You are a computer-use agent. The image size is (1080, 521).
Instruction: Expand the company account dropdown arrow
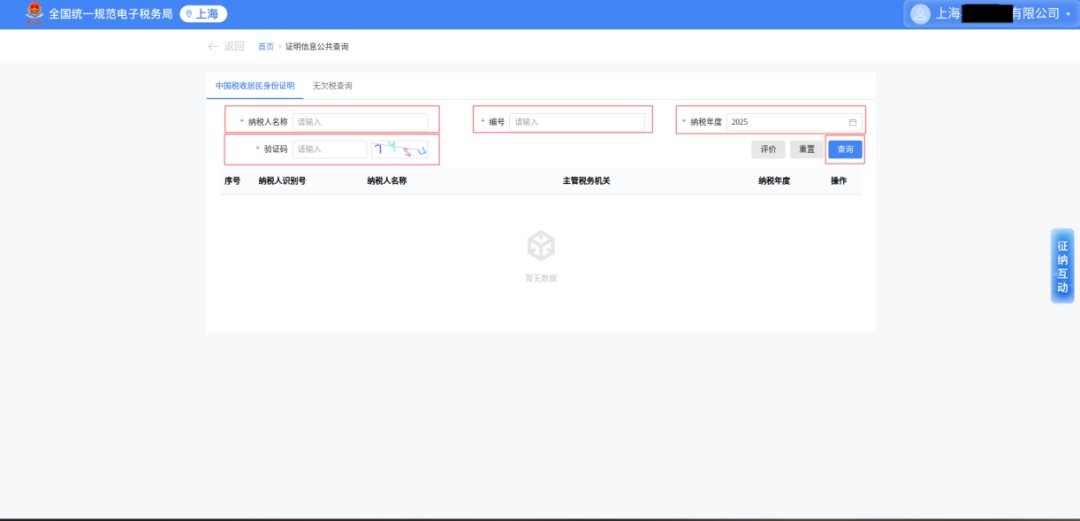click(1068, 15)
